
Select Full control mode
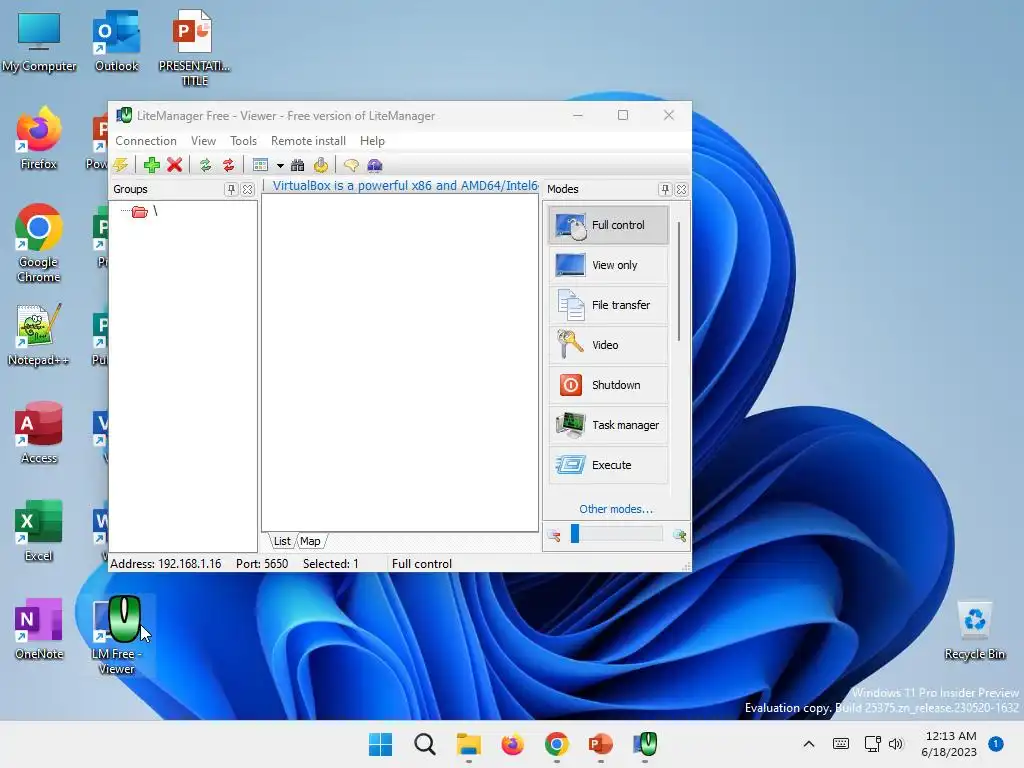pos(609,225)
